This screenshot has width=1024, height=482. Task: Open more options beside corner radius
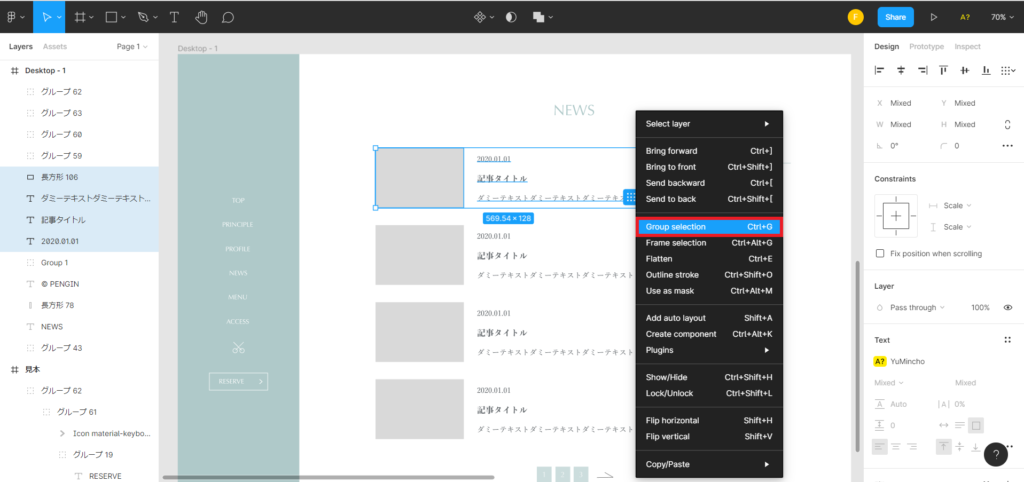click(x=1008, y=146)
